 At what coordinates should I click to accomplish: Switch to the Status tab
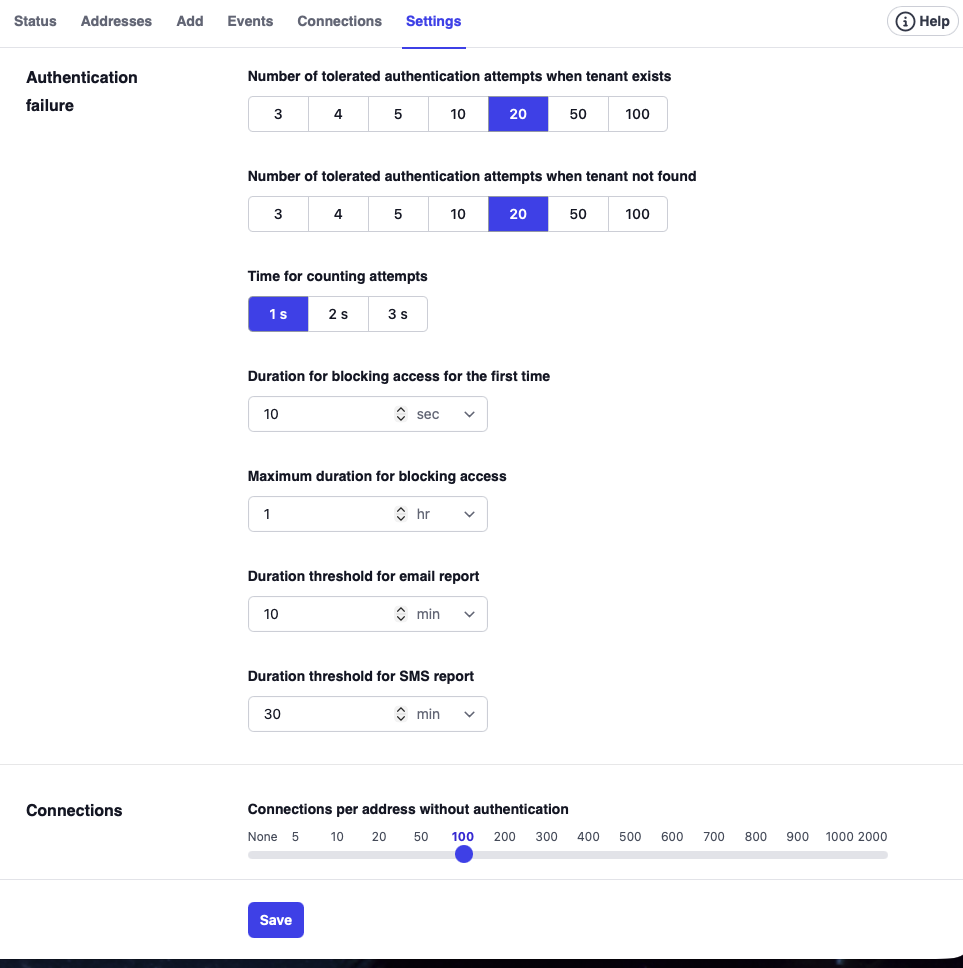35,21
